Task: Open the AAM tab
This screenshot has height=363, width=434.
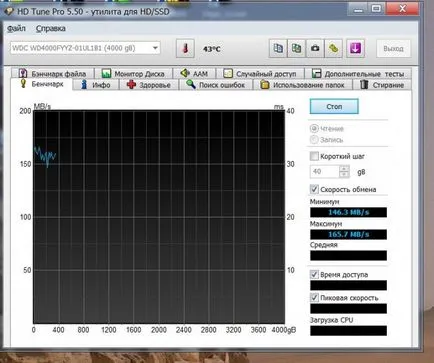Action: pos(194,73)
